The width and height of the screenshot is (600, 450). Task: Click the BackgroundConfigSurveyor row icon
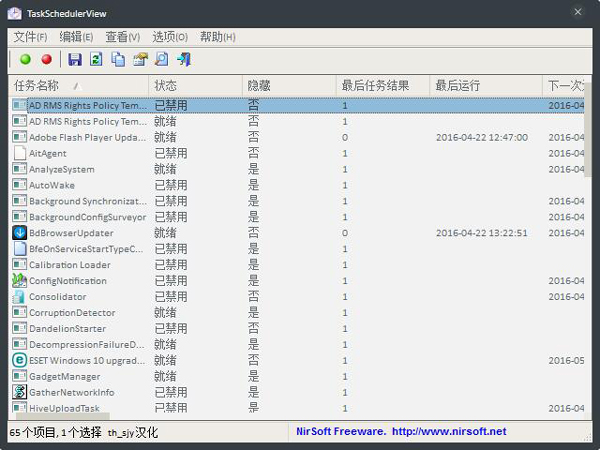coord(20,217)
